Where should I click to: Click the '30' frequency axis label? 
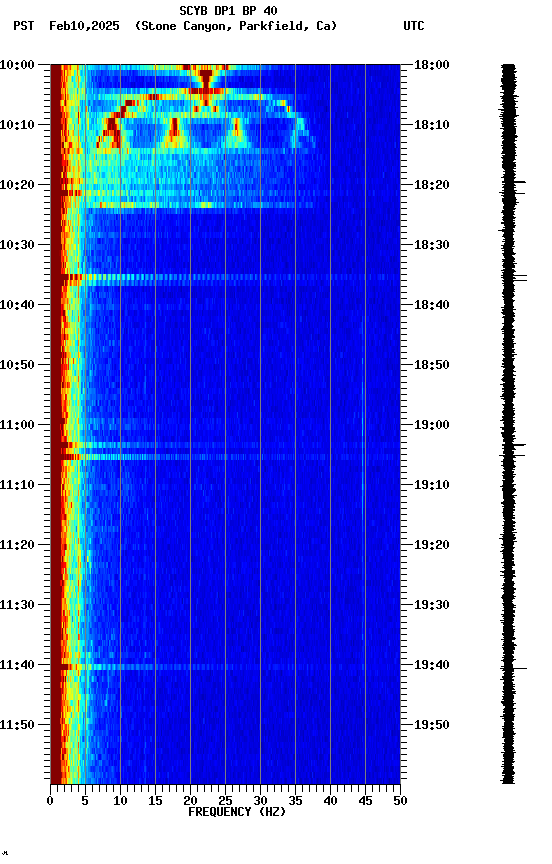[261, 801]
